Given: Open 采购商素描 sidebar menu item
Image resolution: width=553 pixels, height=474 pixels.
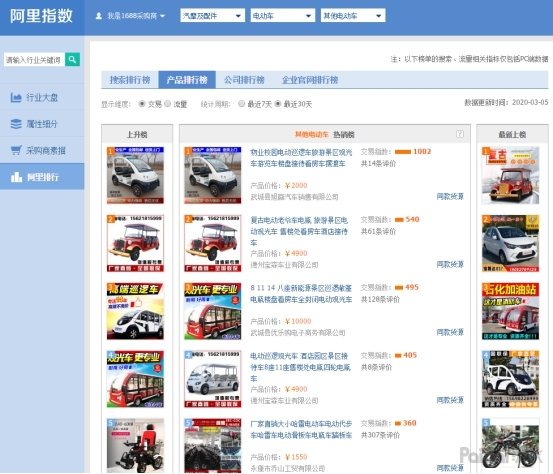Looking at the screenshot, I should 42,151.
